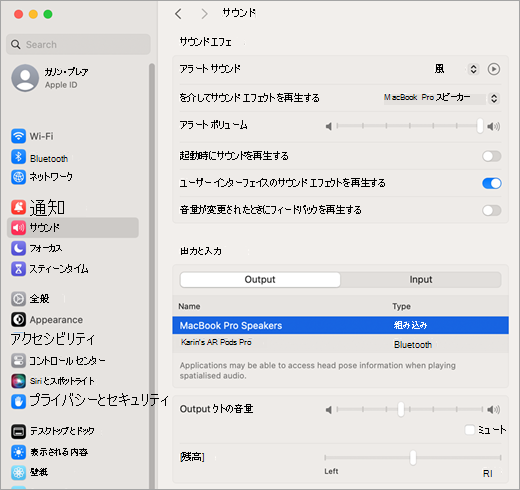Select the サウンド speaker icon in sidebar
520x490 pixels.
point(18,228)
